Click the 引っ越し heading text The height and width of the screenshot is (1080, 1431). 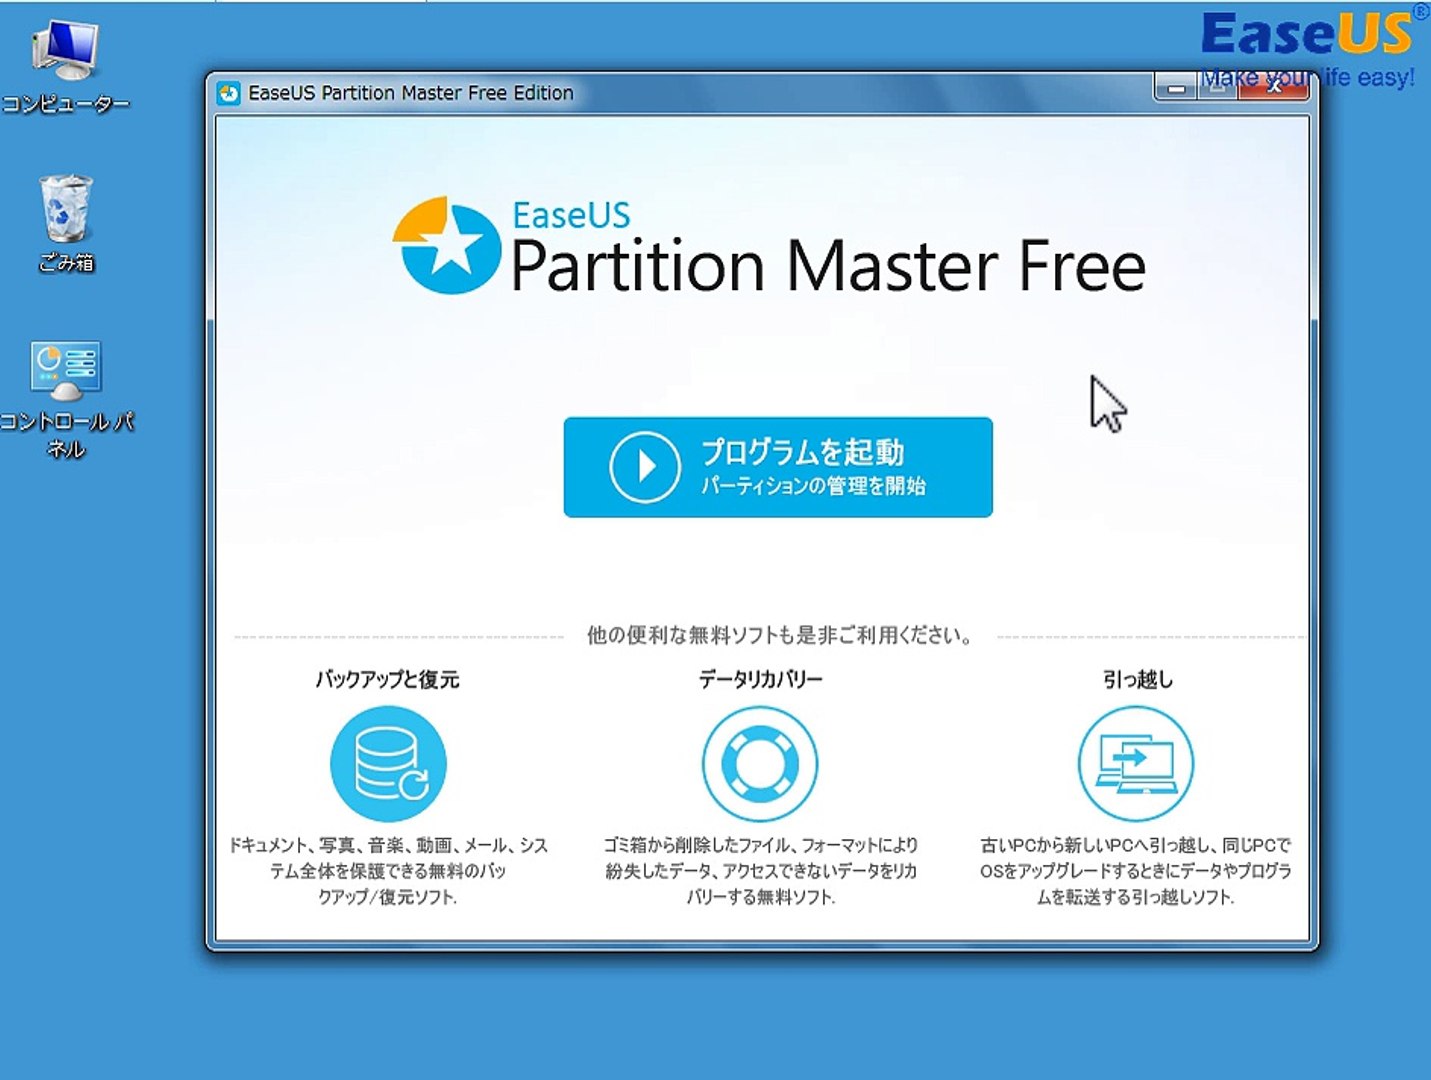(1138, 680)
